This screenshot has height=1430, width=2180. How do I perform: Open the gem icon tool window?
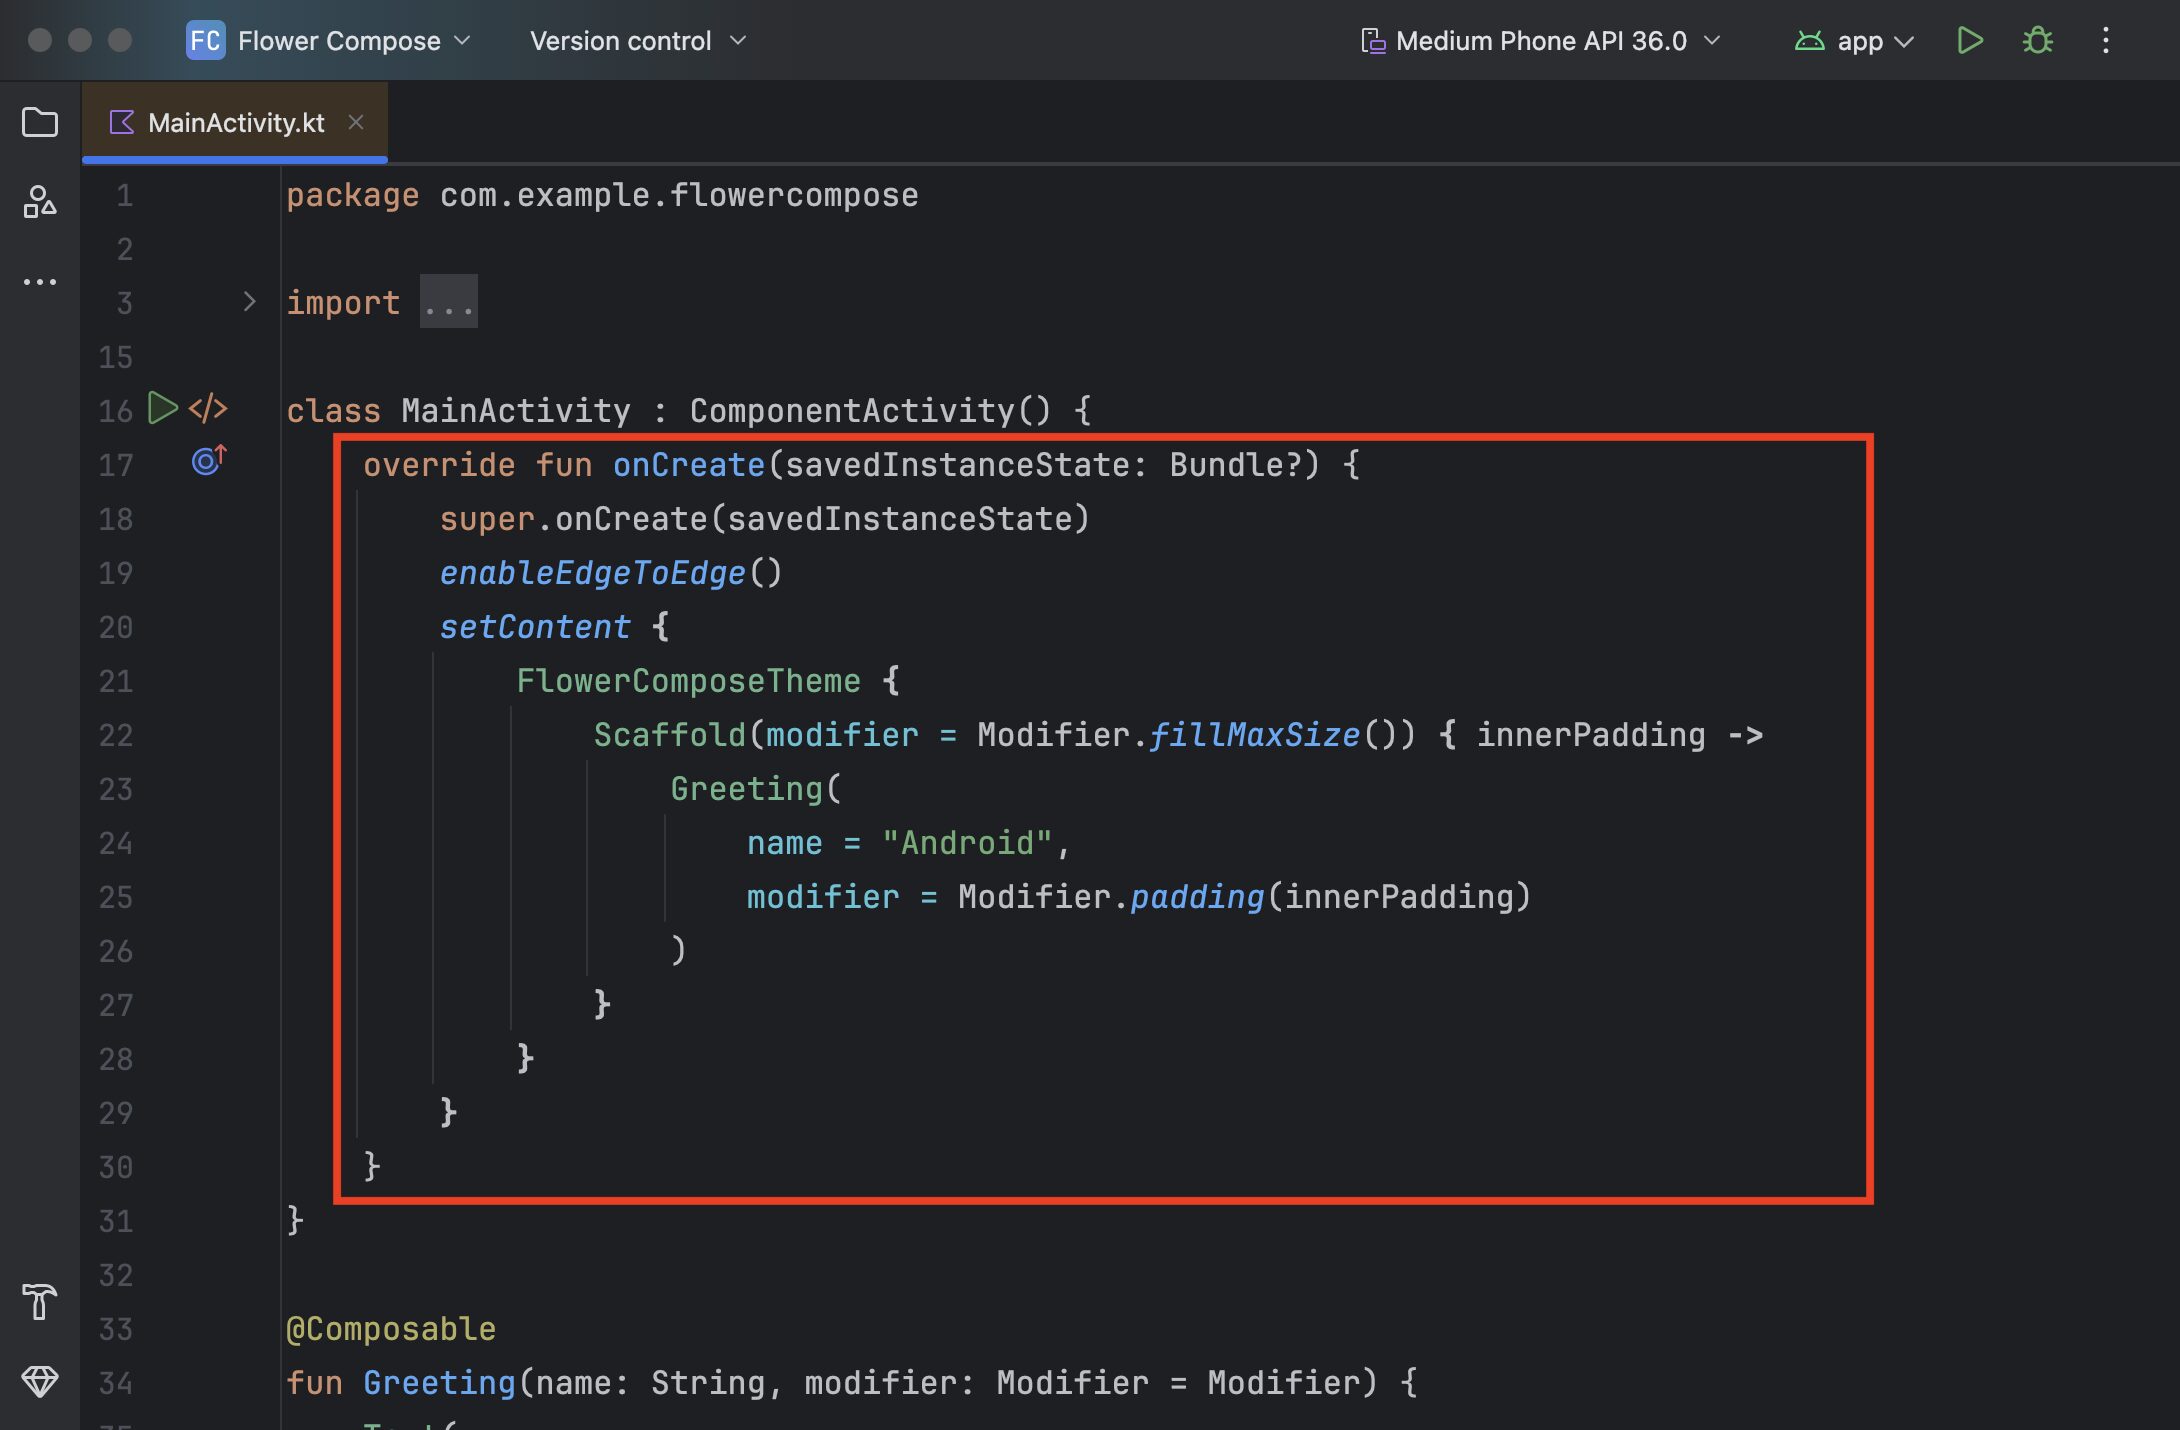tap(40, 1382)
